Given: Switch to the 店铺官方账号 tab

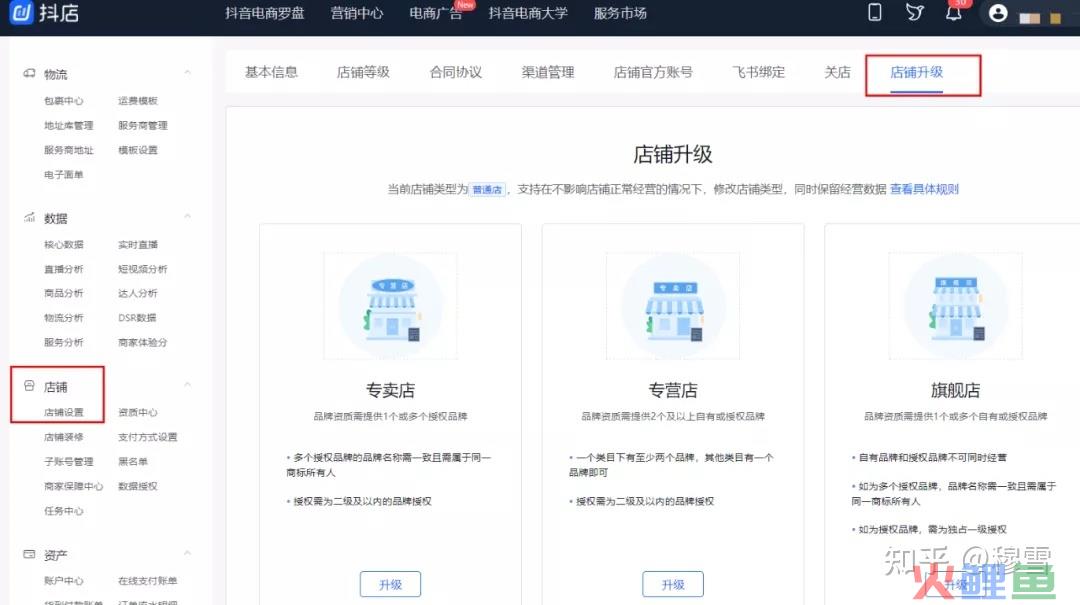Looking at the screenshot, I should coord(653,72).
